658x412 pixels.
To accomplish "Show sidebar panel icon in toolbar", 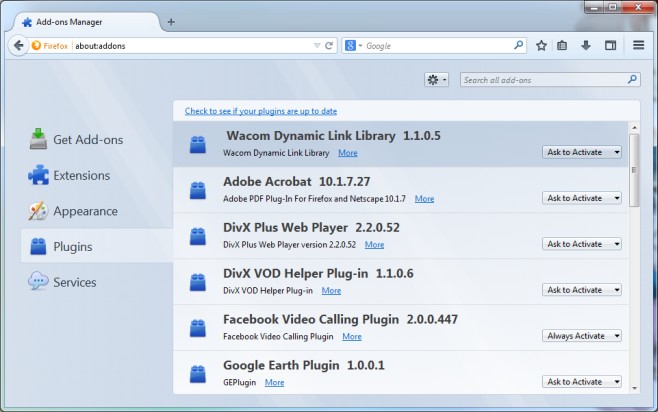I will [x=611, y=45].
